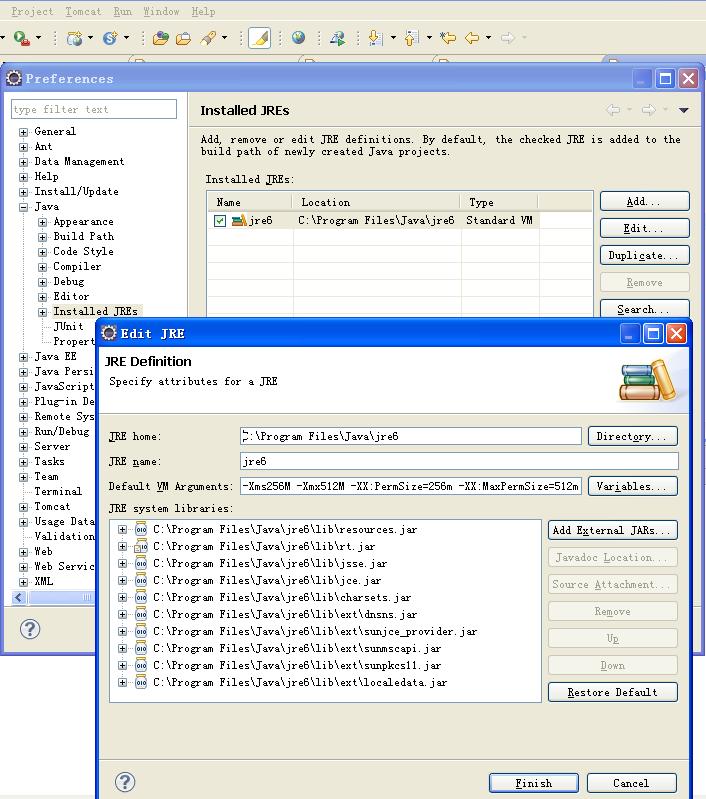Expand the sunjce_provider.jar library entry

click(122, 631)
